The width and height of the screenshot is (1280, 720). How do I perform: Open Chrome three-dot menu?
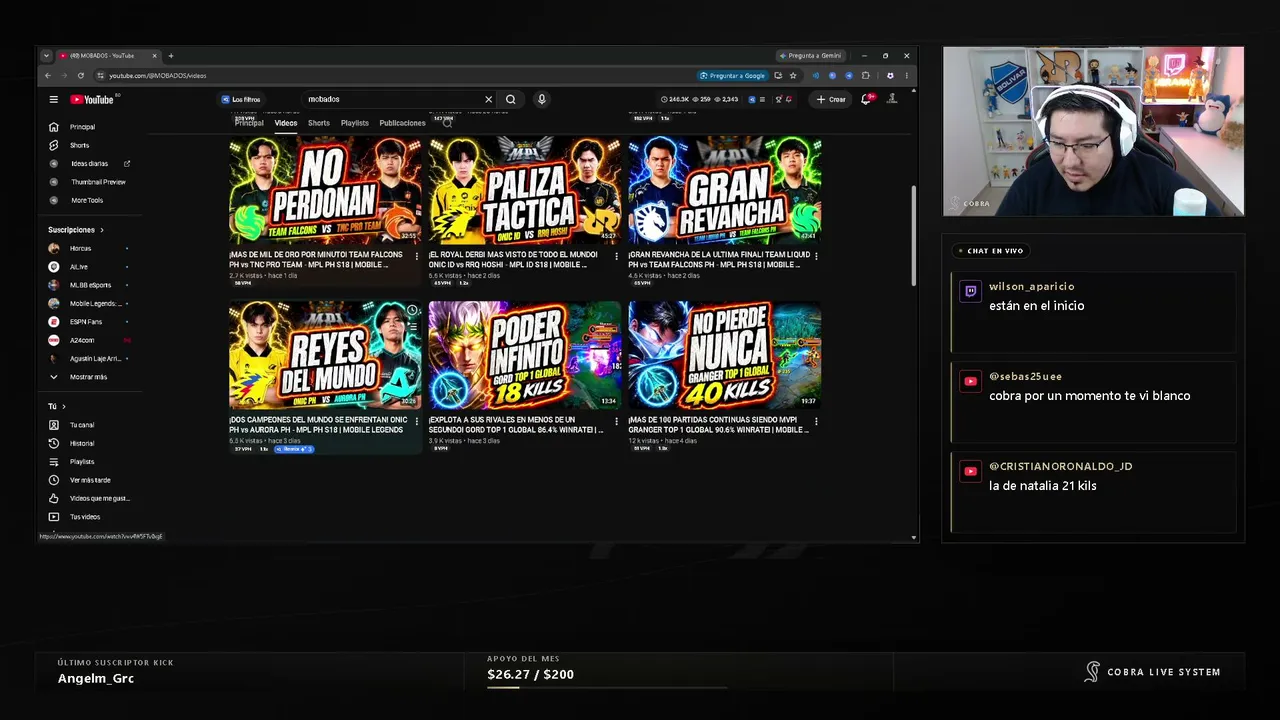click(x=907, y=75)
